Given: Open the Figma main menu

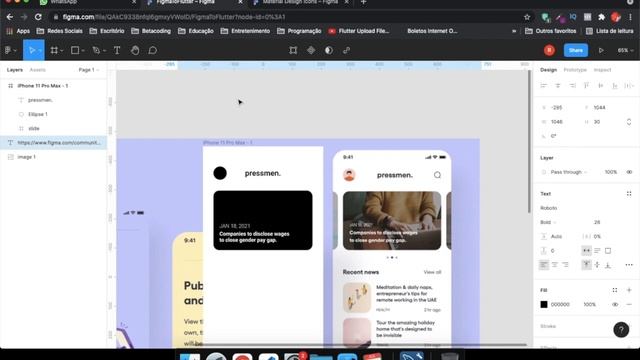Looking at the screenshot, I should 10,50.
